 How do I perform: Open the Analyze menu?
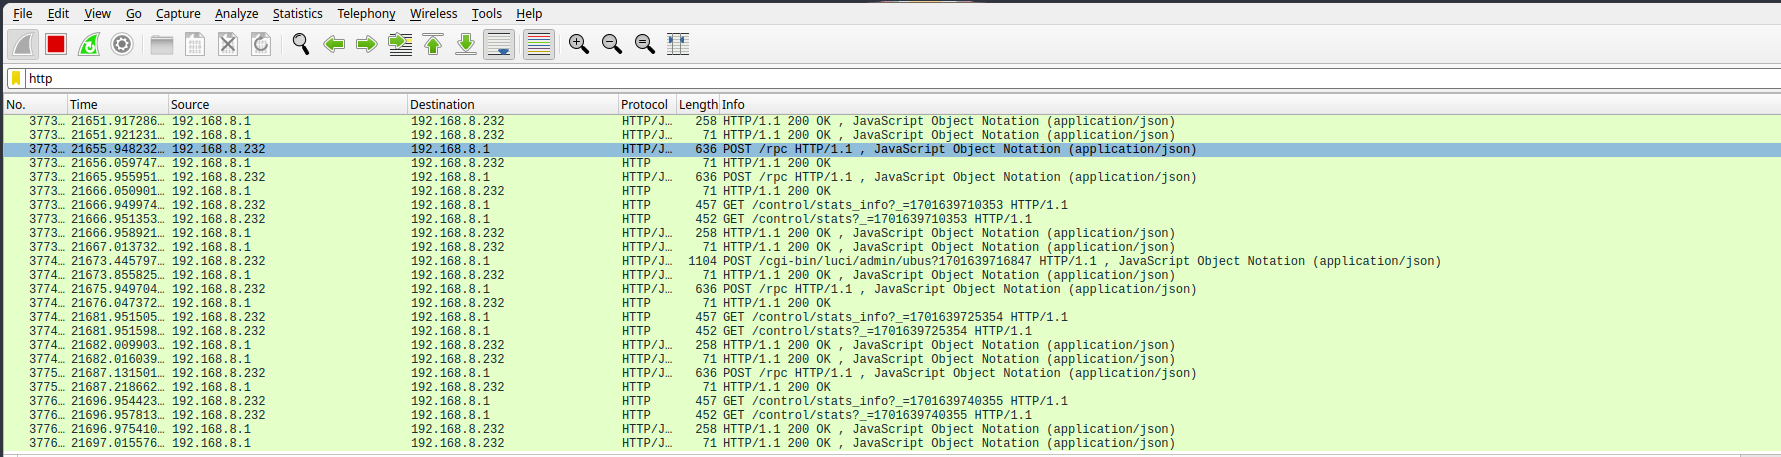[x=236, y=14]
